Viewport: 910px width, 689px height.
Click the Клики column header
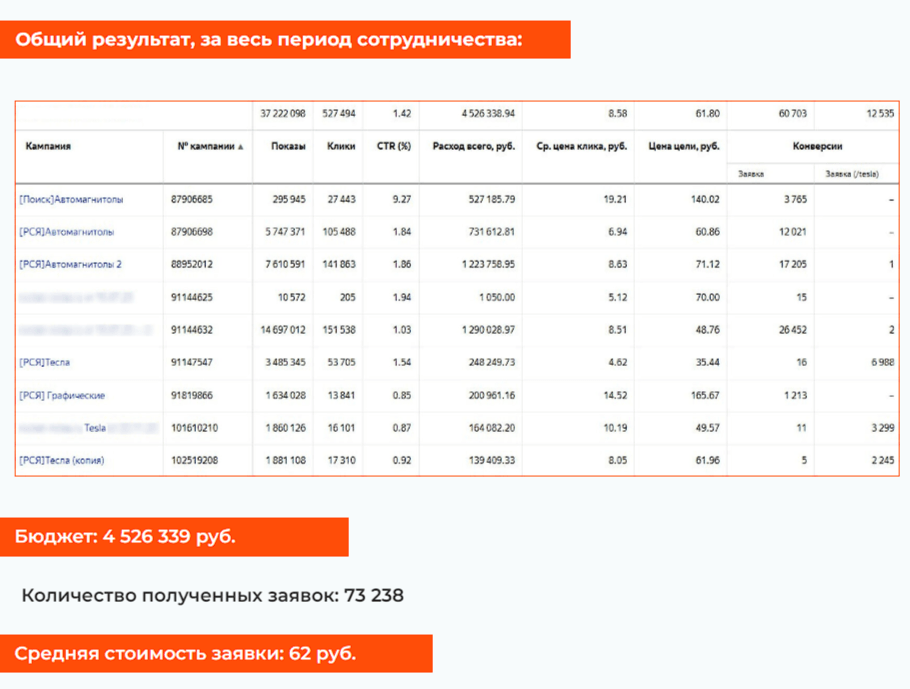point(341,146)
